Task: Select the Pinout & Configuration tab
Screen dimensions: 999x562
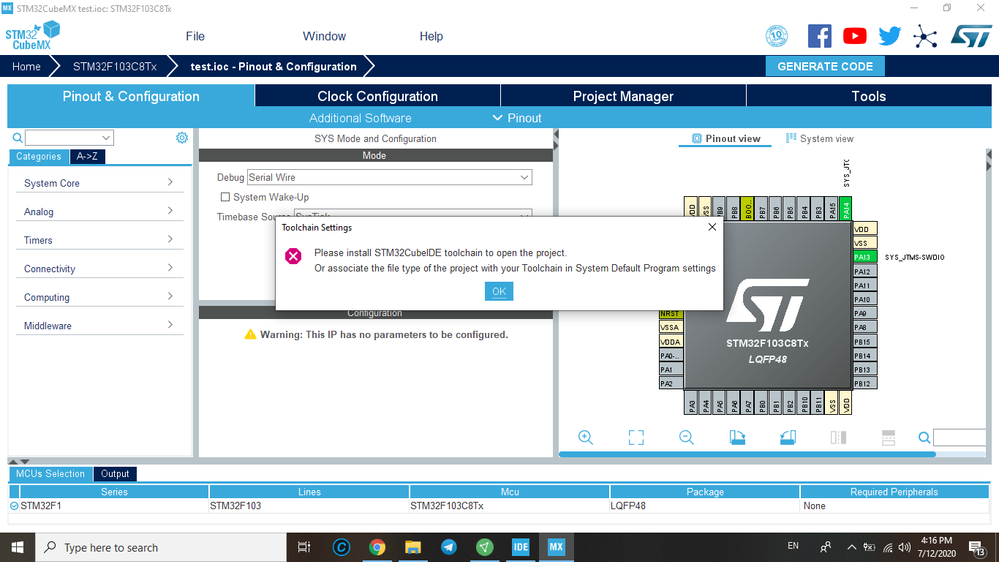Action: pyautogui.click(x=131, y=96)
